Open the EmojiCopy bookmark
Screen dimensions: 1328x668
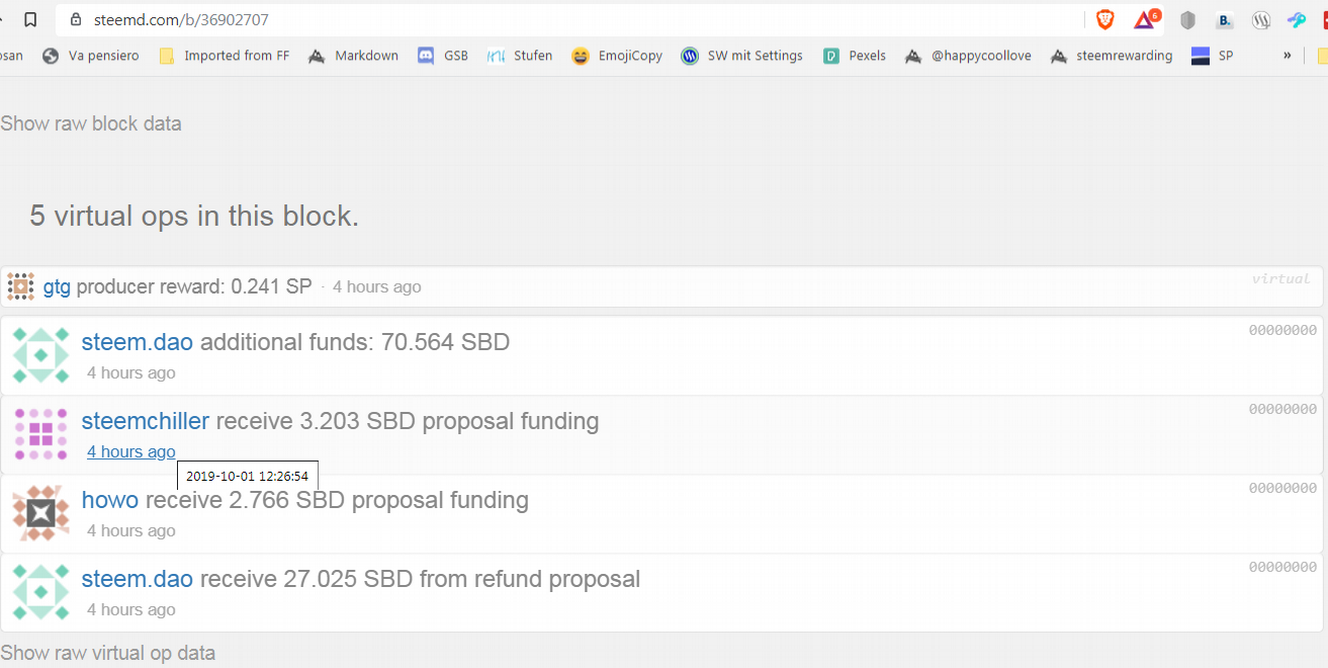tap(618, 56)
